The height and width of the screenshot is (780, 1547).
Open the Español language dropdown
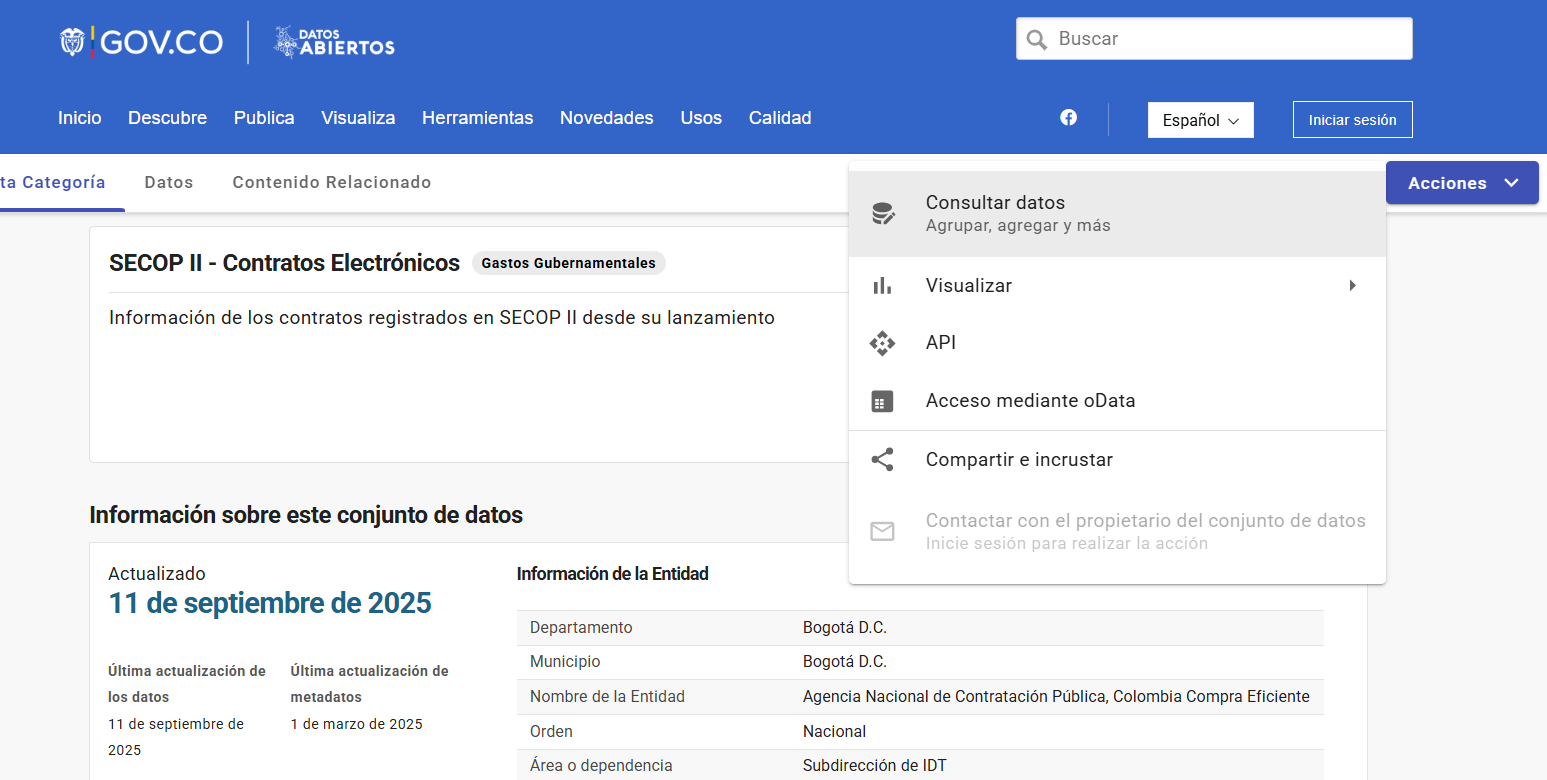(x=1200, y=120)
